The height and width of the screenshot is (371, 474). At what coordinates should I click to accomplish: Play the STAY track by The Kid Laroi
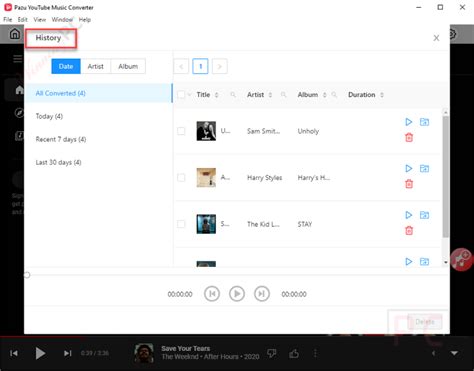tap(409, 215)
